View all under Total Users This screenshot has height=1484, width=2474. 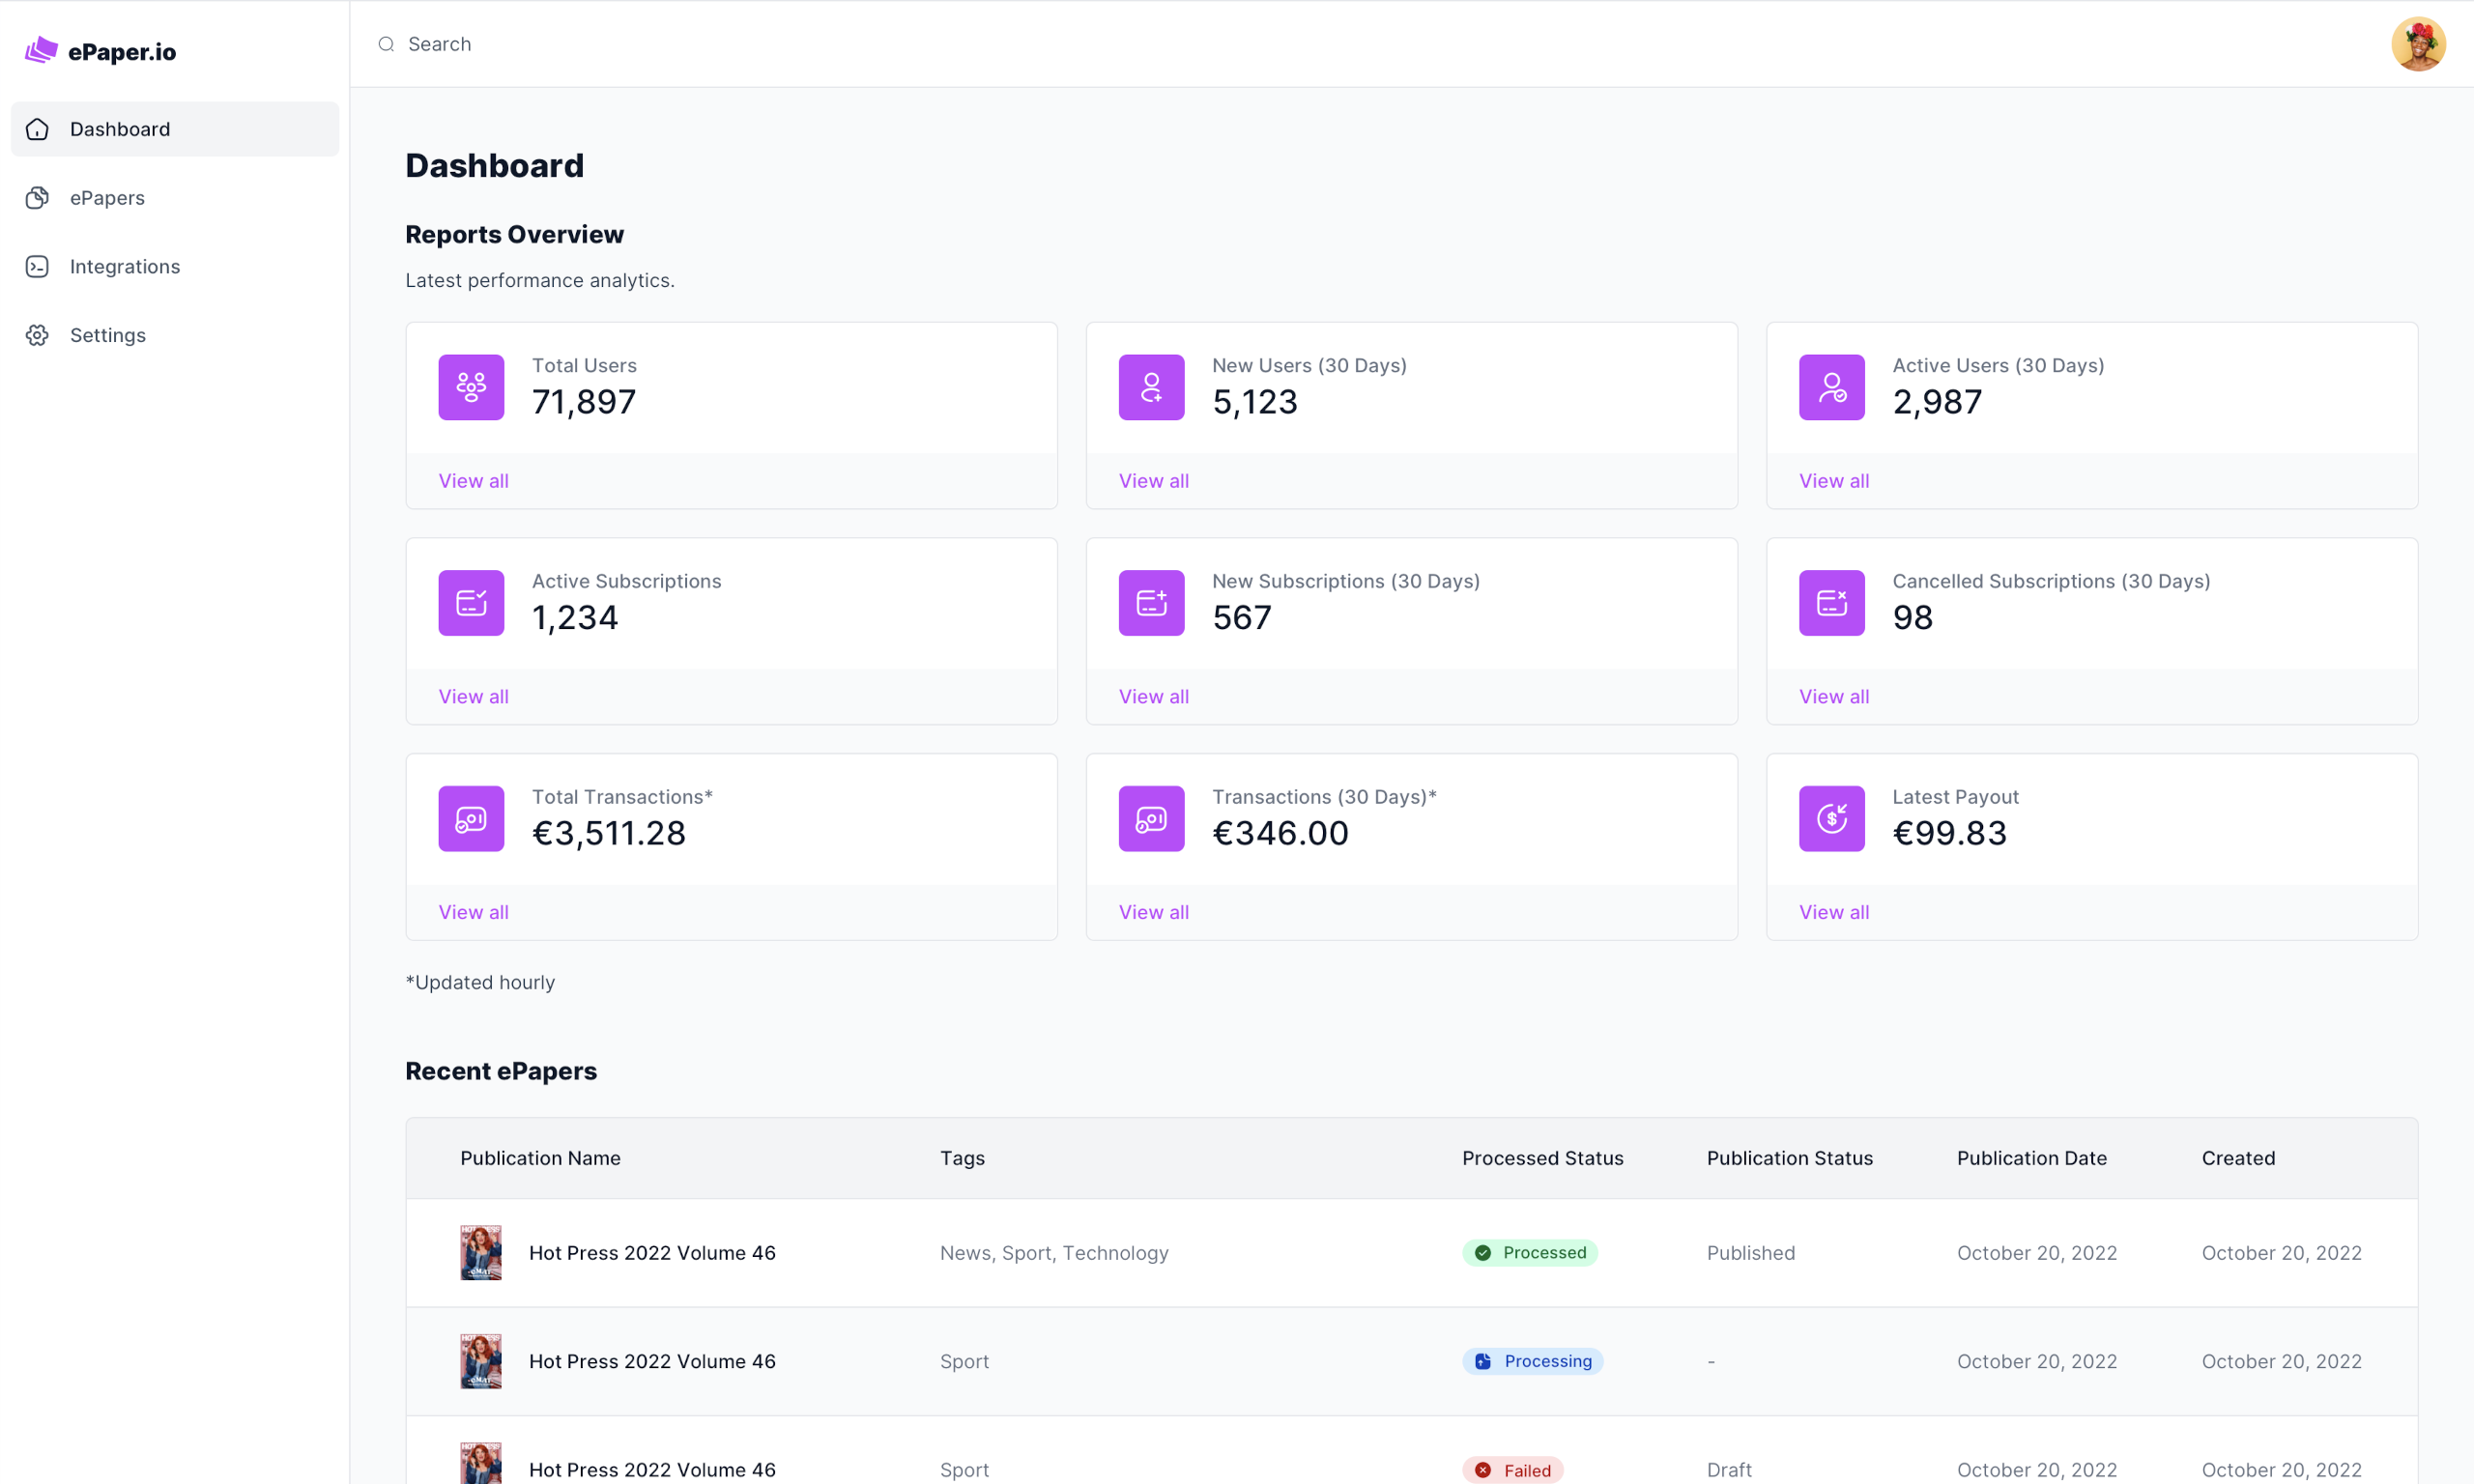pyautogui.click(x=473, y=481)
